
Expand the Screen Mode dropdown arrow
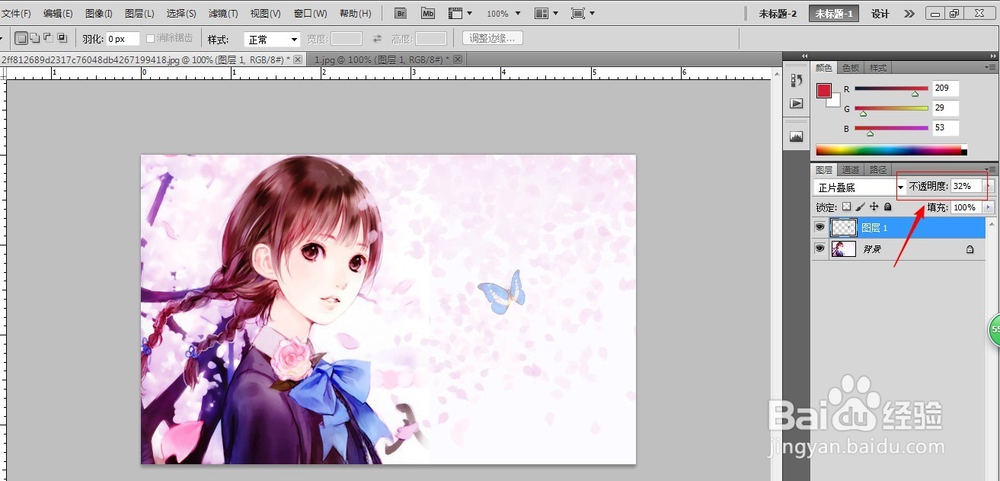tap(592, 13)
